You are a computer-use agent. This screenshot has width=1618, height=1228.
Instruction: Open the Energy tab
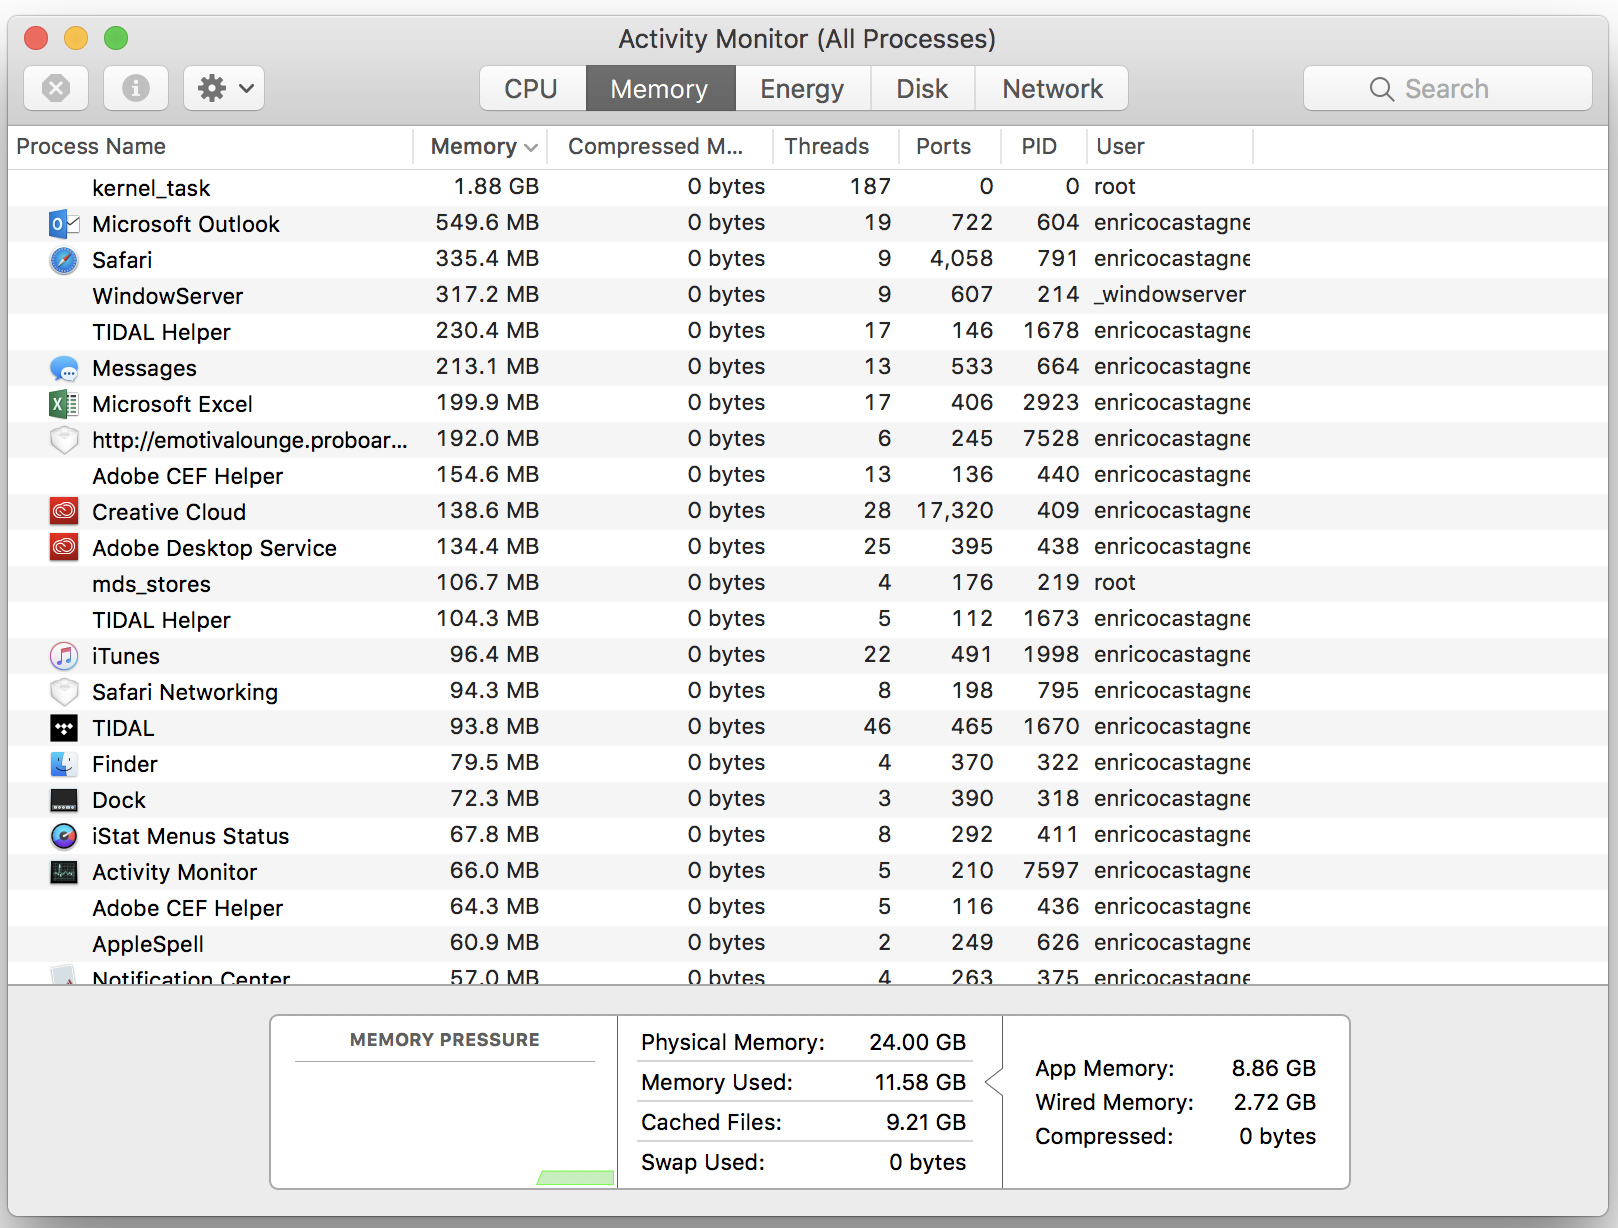(x=802, y=88)
